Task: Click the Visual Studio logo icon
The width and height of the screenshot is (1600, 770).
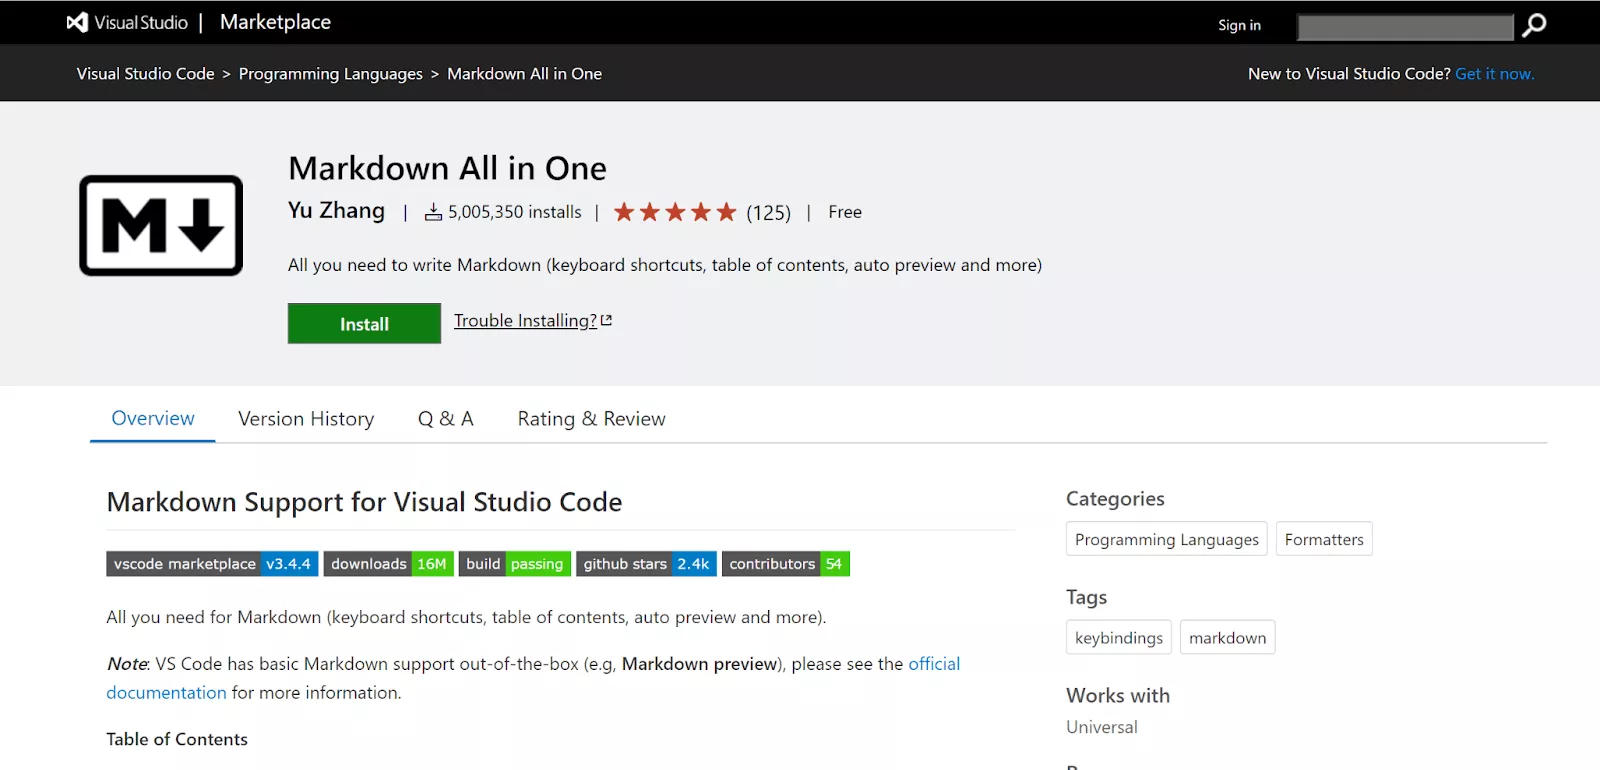Action: tap(77, 22)
